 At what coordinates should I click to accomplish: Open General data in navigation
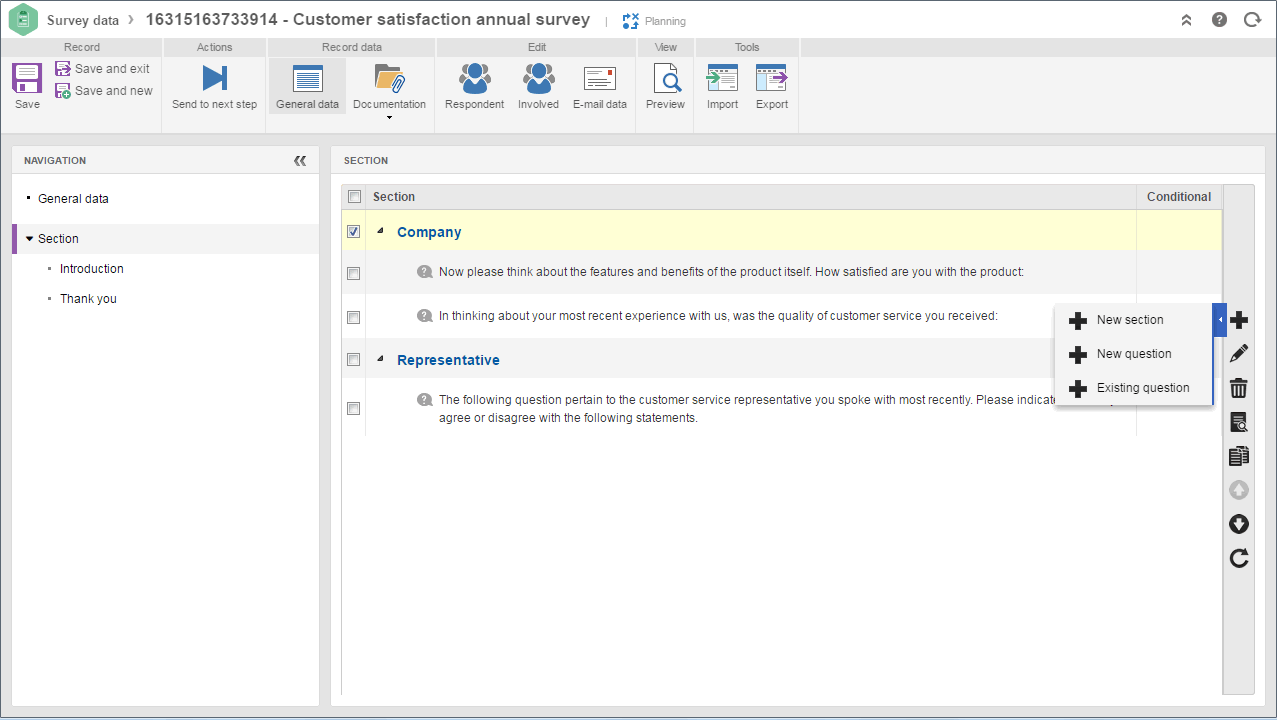(73, 199)
